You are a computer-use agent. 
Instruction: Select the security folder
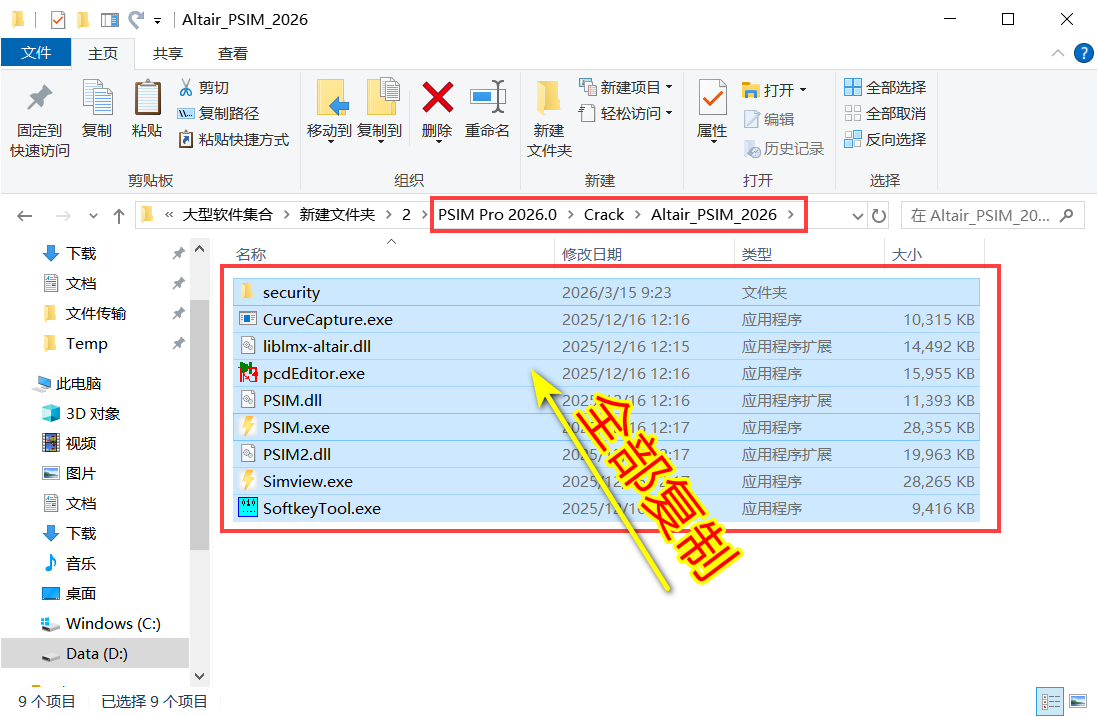[606, 292]
